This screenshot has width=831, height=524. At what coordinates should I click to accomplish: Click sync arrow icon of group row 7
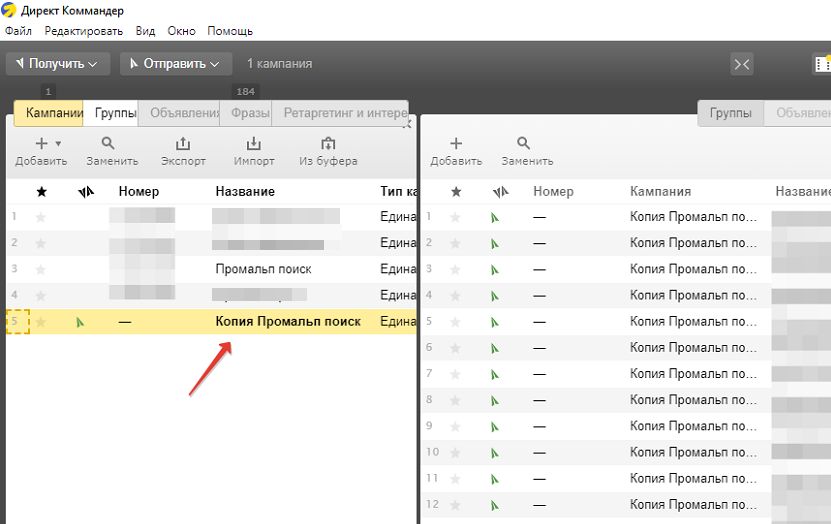tap(495, 375)
